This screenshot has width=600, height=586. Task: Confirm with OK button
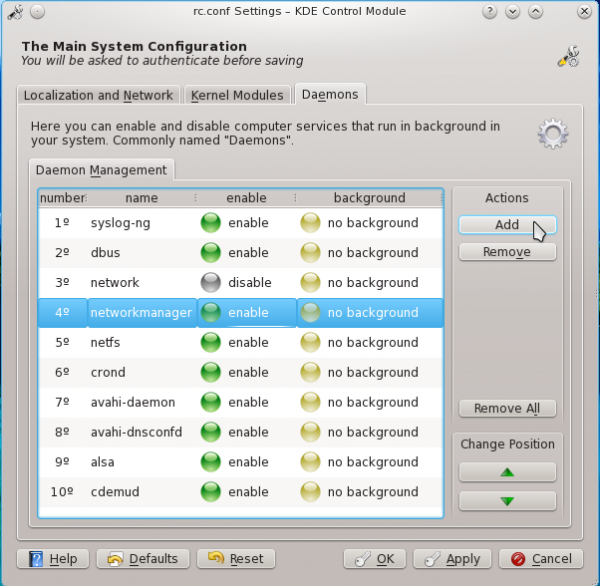coord(375,559)
